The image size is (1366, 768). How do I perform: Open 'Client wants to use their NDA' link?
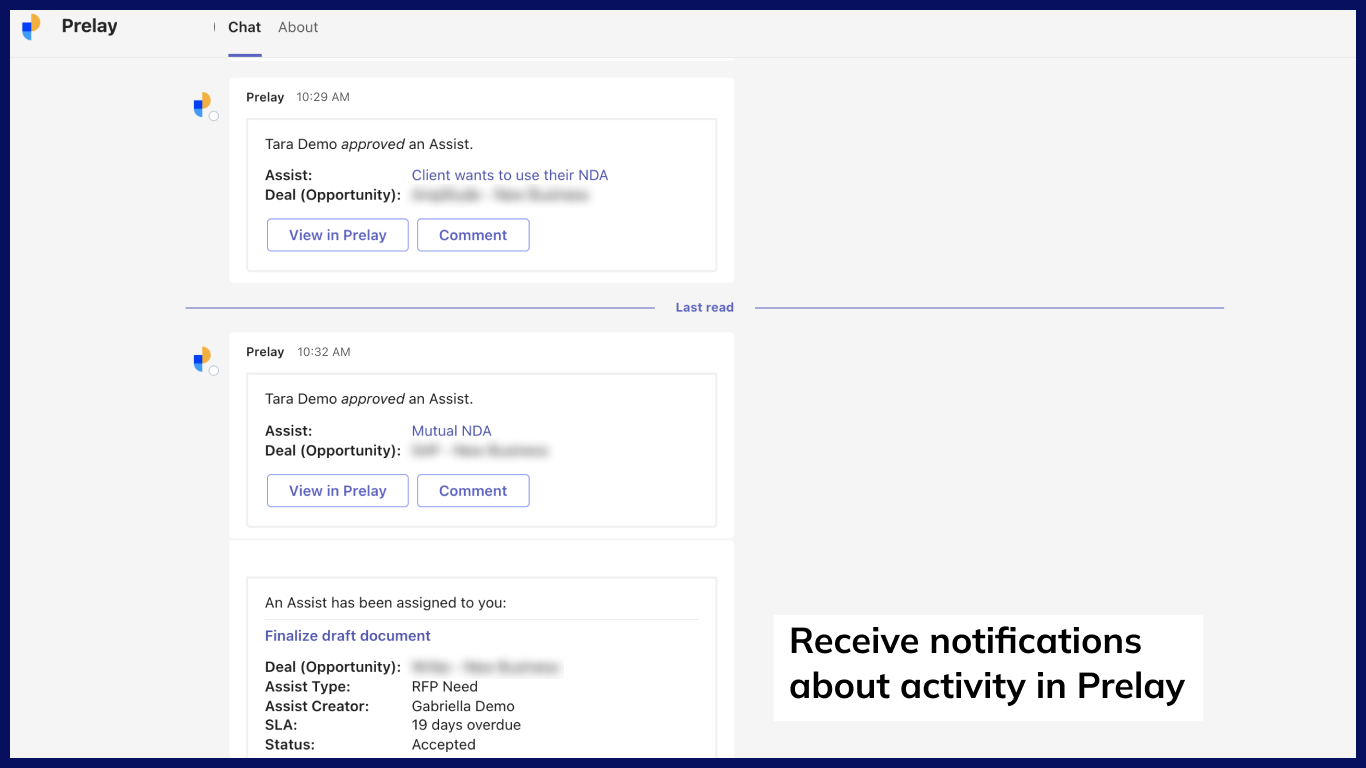click(x=509, y=175)
